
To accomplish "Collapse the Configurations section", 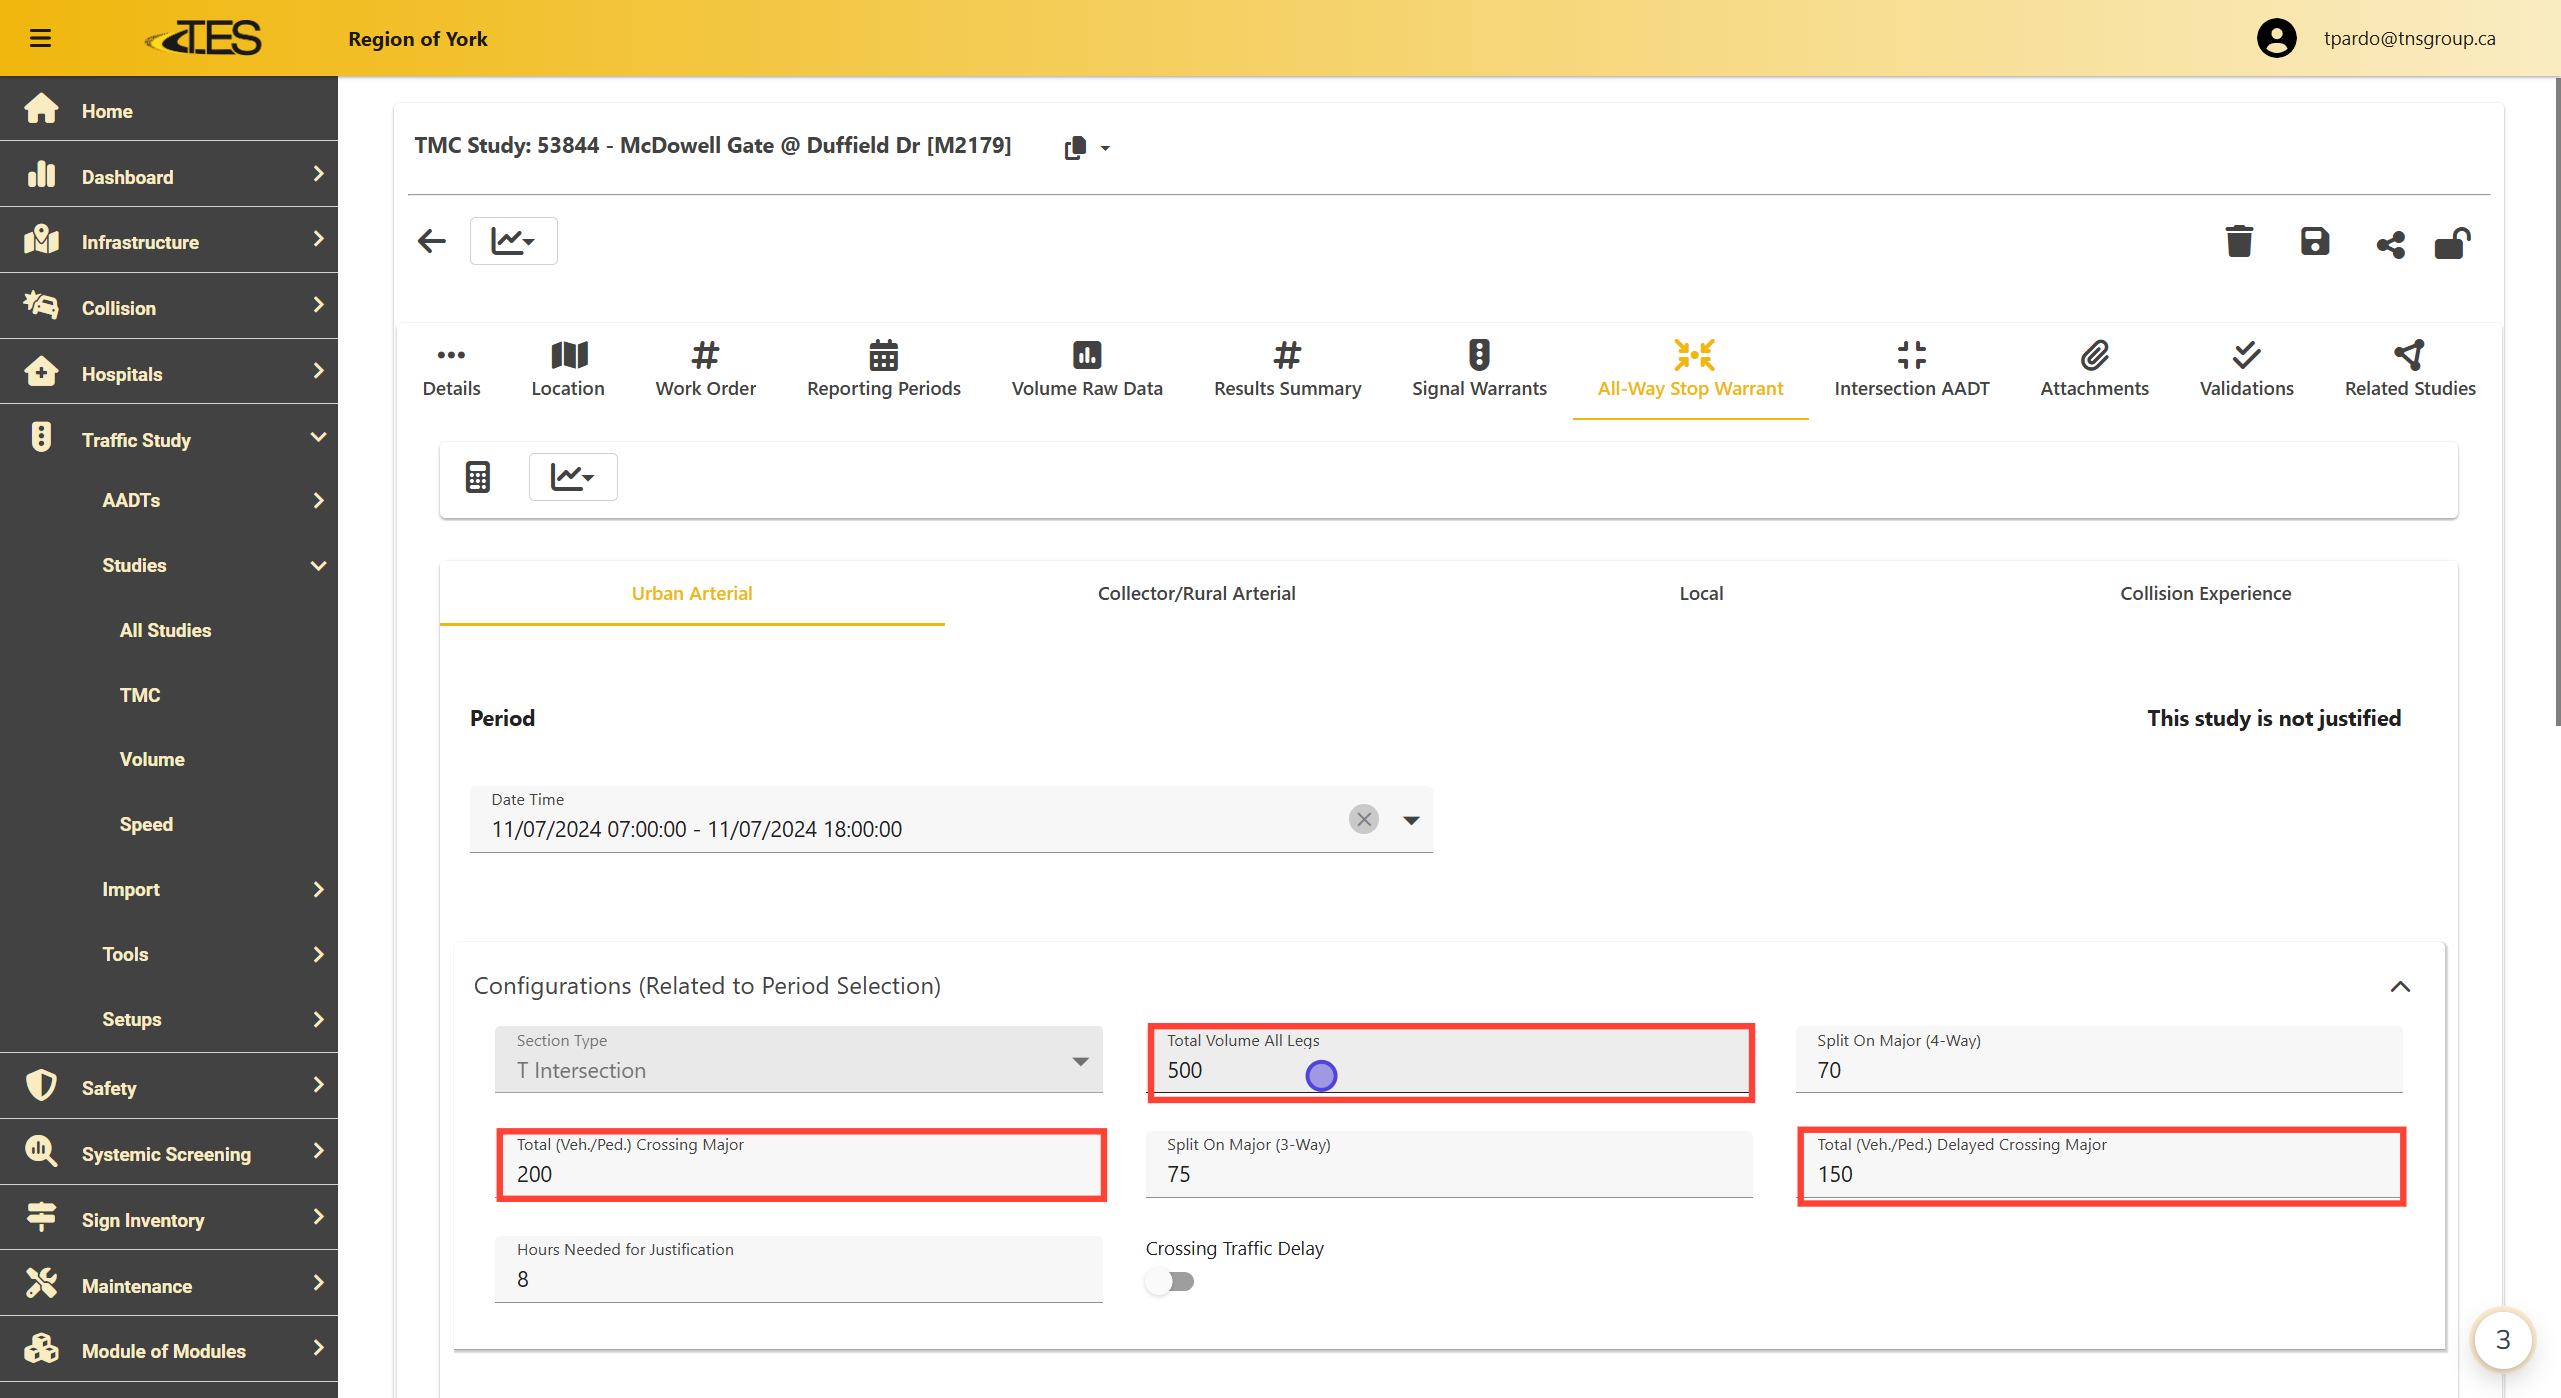I will (2399, 986).
